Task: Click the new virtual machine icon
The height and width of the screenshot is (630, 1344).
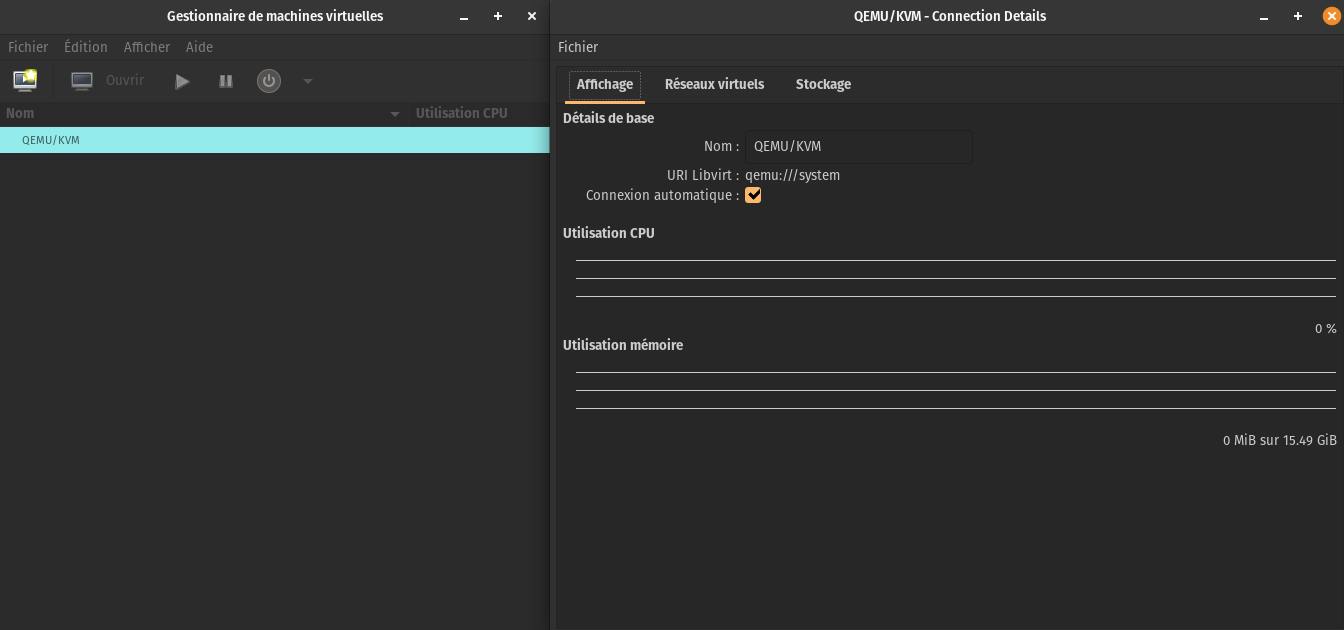Action: point(25,81)
